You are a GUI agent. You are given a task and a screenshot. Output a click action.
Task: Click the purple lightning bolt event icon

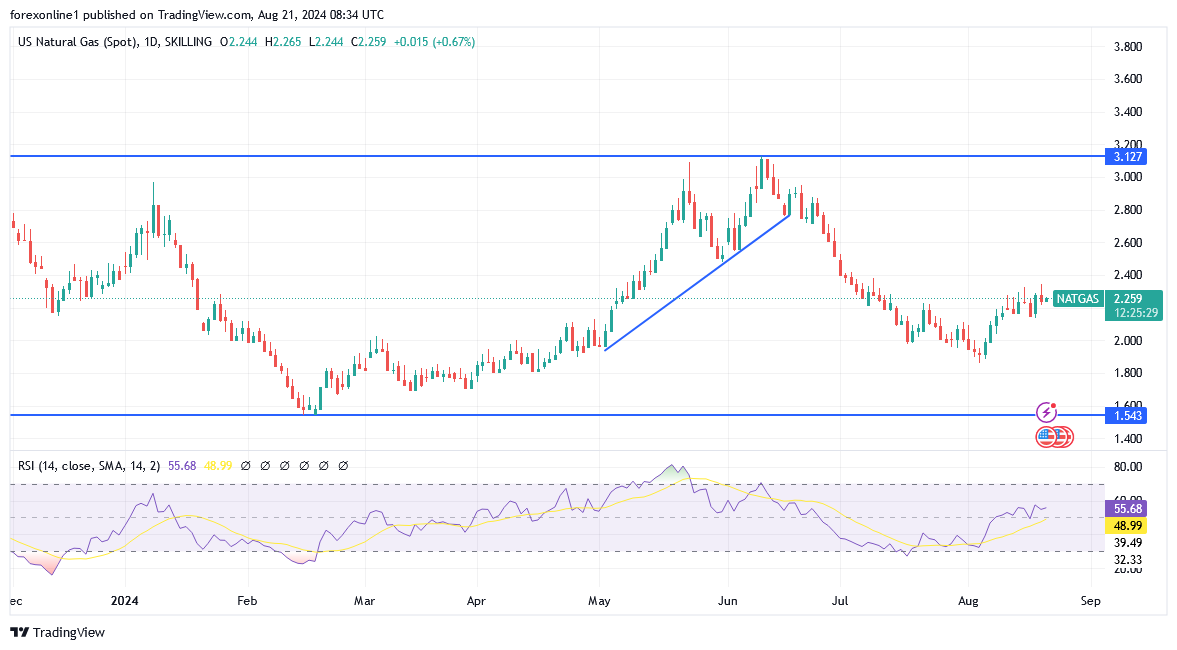coord(1046,412)
